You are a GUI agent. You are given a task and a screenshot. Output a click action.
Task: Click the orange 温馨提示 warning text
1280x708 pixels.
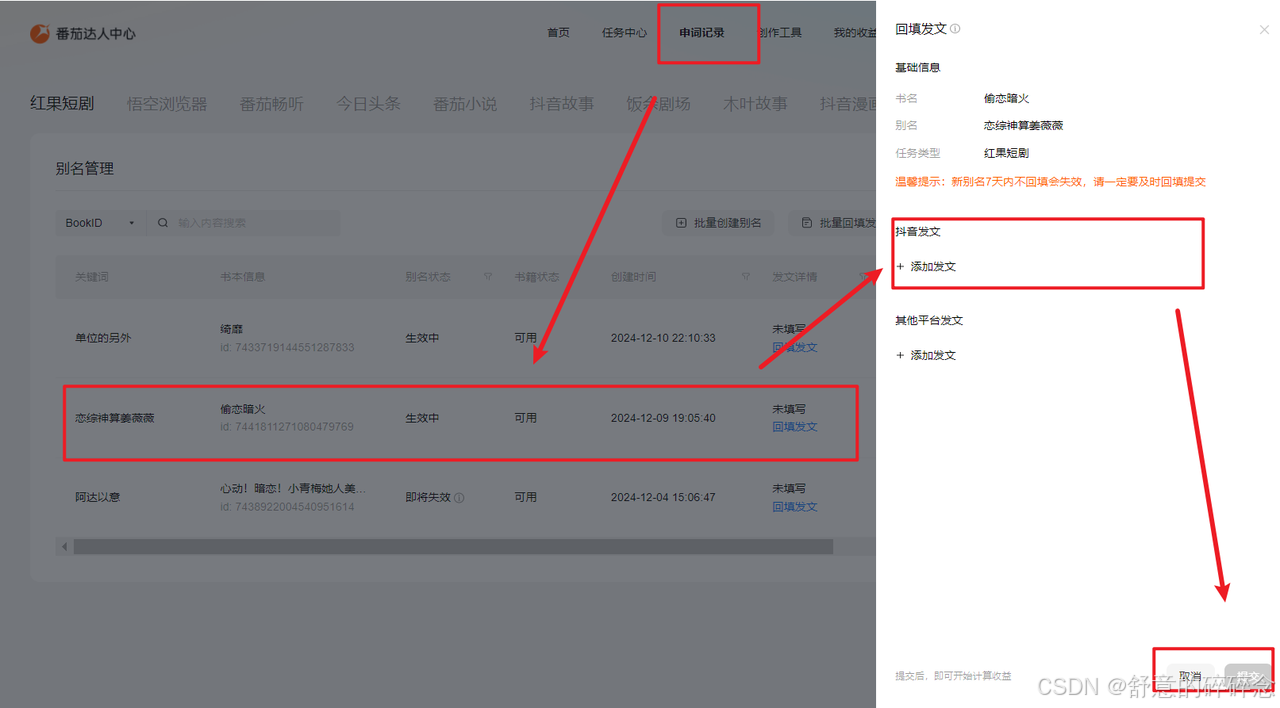1051,182
